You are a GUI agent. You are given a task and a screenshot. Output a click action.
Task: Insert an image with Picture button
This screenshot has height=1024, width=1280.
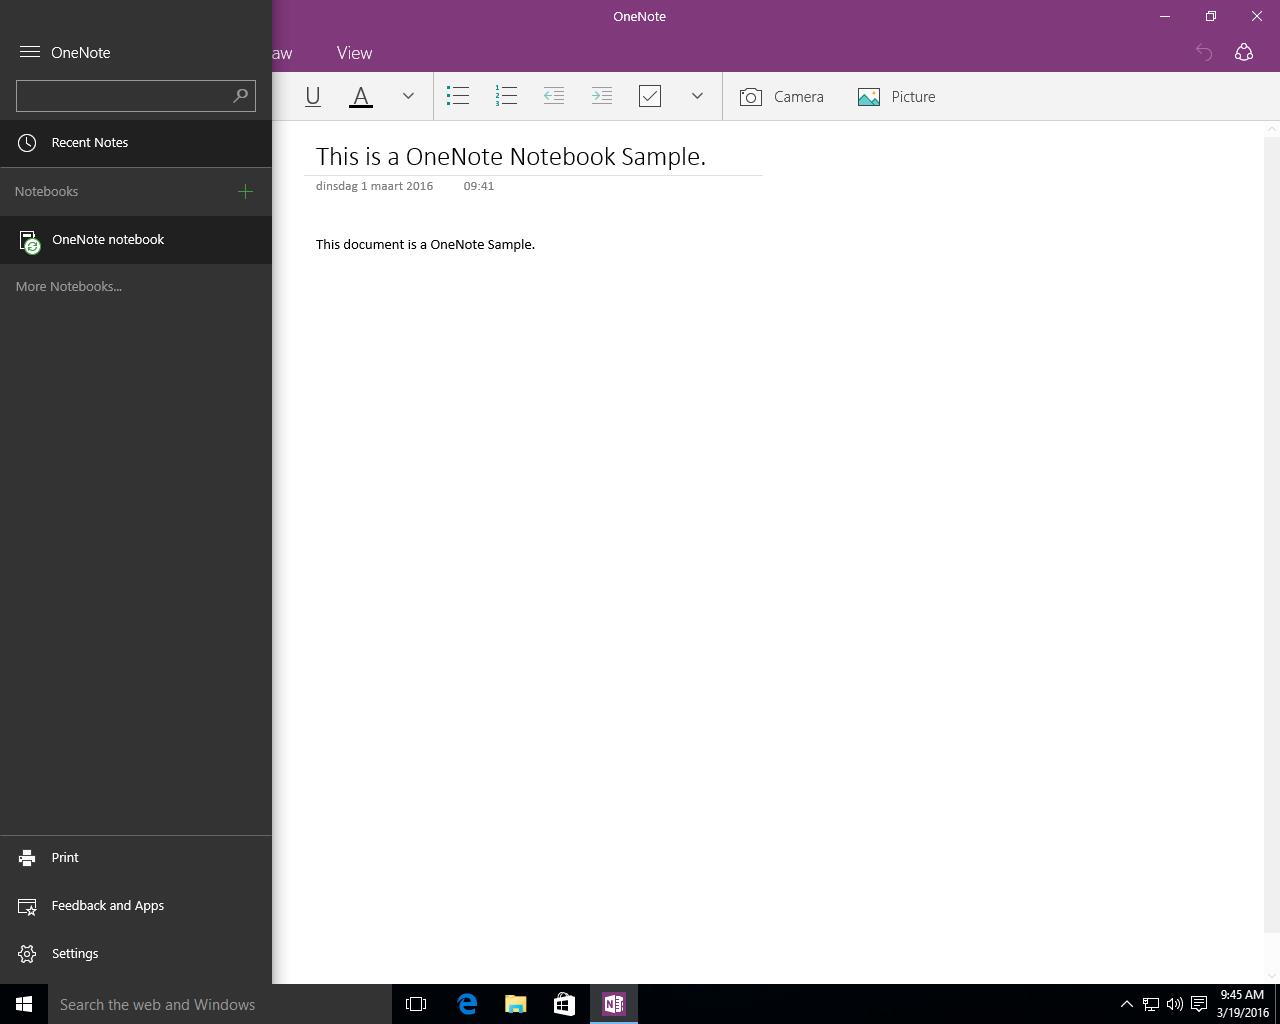point(897,97)
